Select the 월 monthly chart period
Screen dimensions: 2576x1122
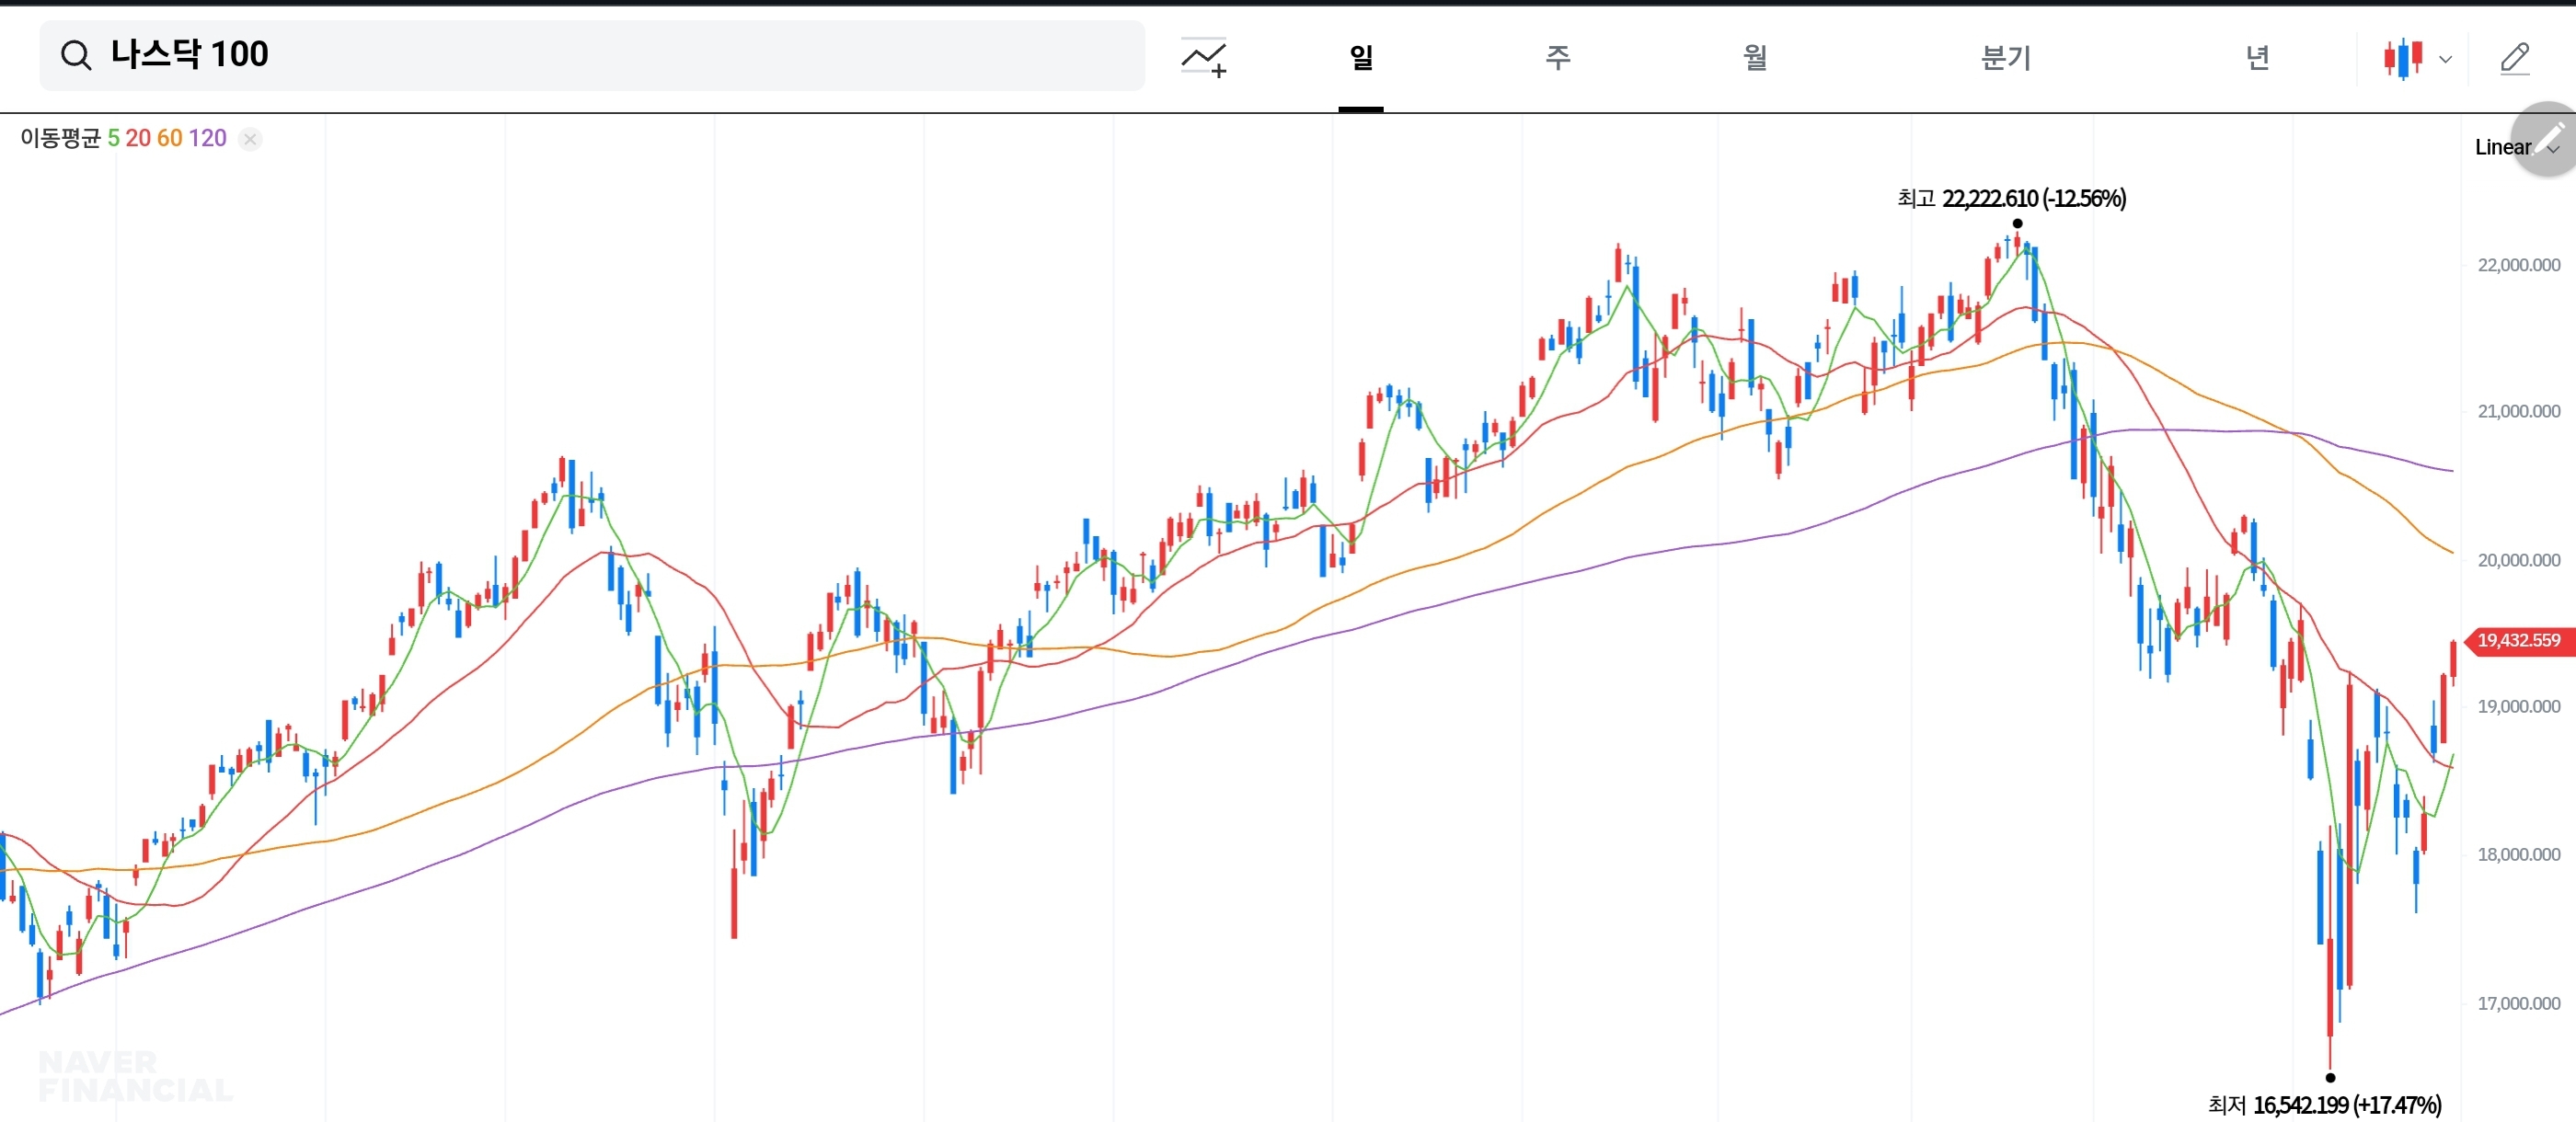tap(1755, 57)
